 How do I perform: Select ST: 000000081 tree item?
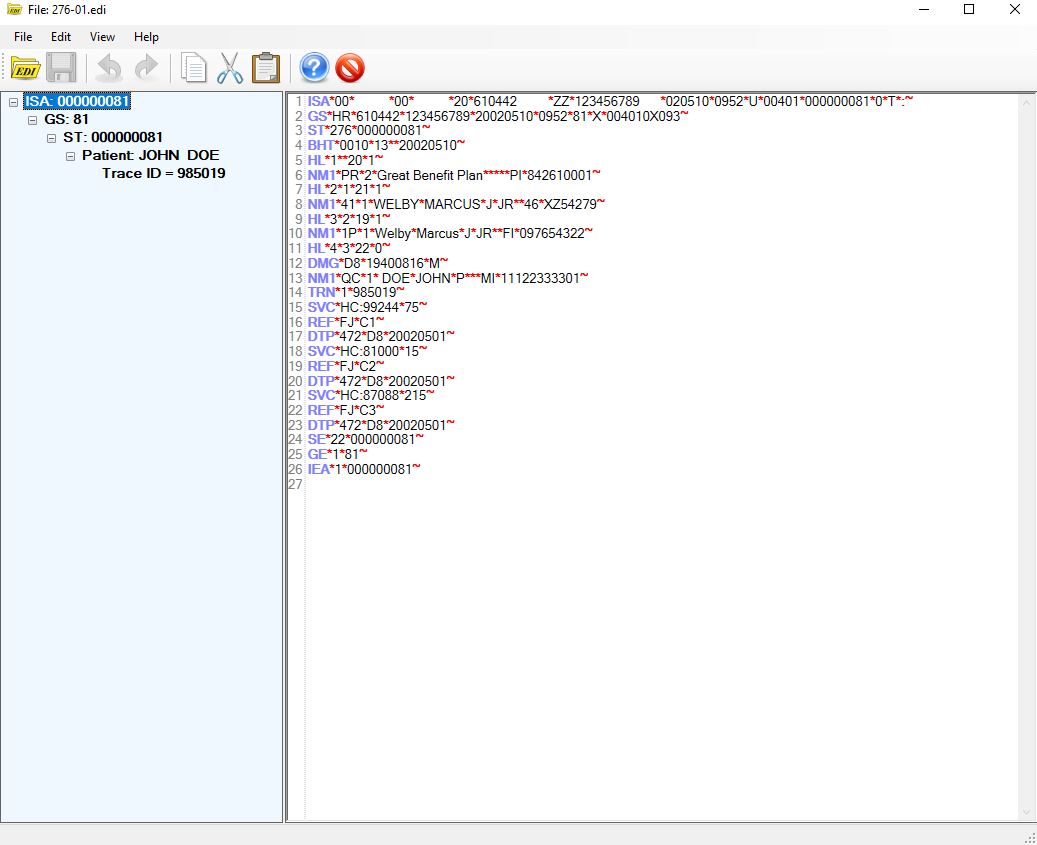(x=113, y=138)
